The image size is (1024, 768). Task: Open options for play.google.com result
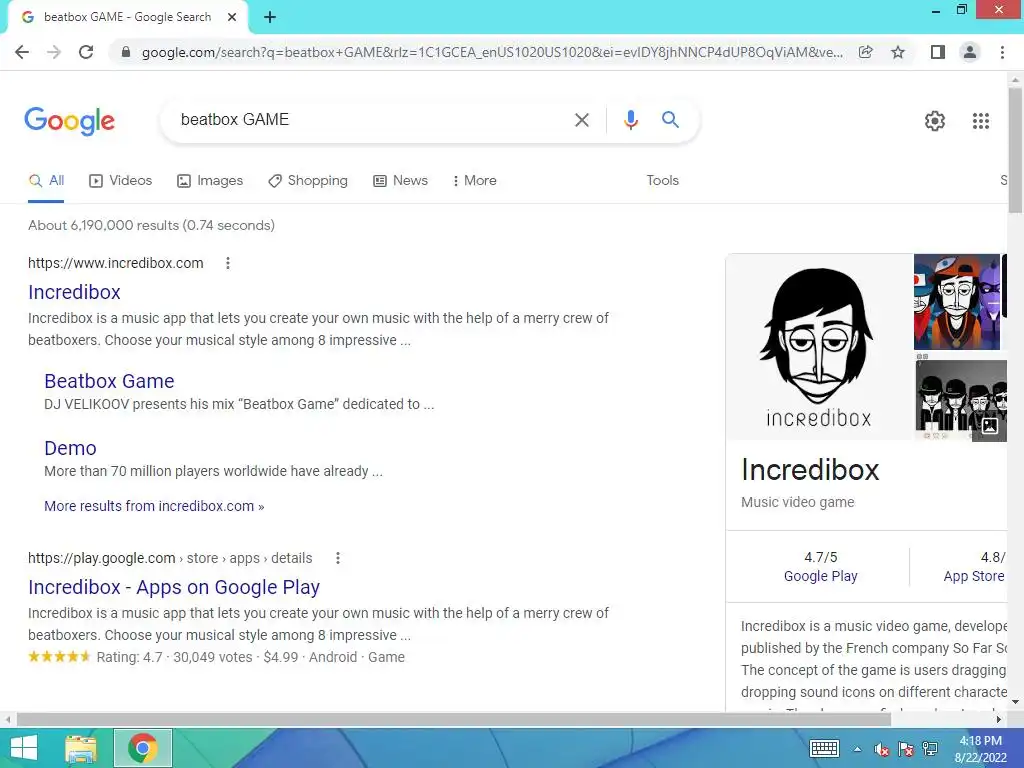click(338, 558)
